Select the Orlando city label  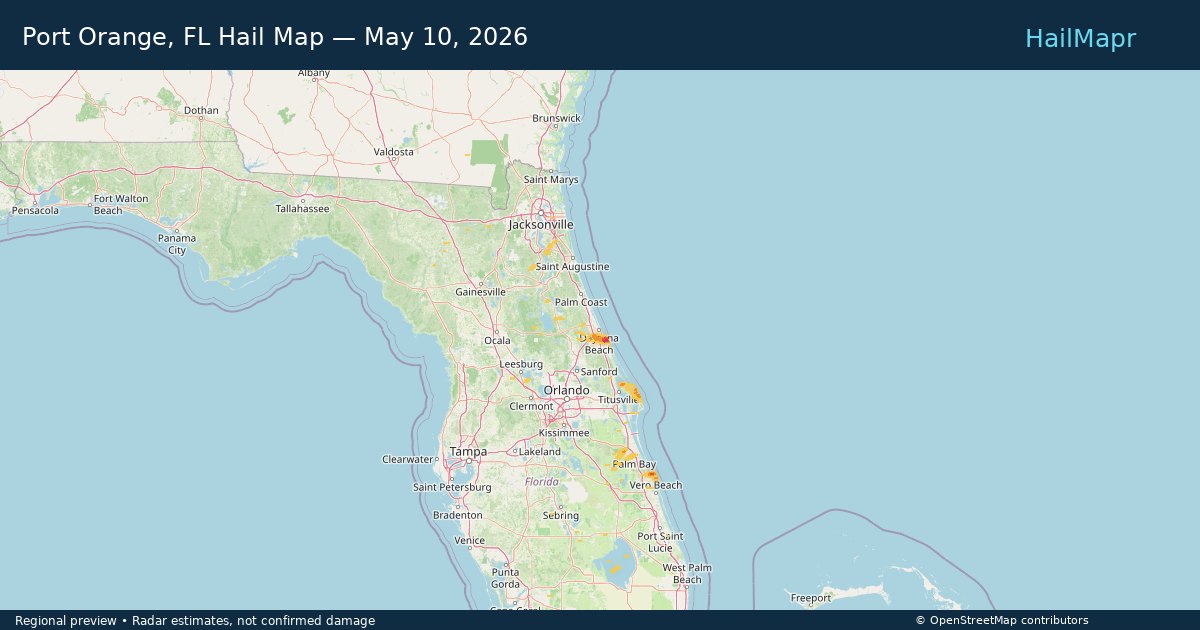[x=566, y=390]
